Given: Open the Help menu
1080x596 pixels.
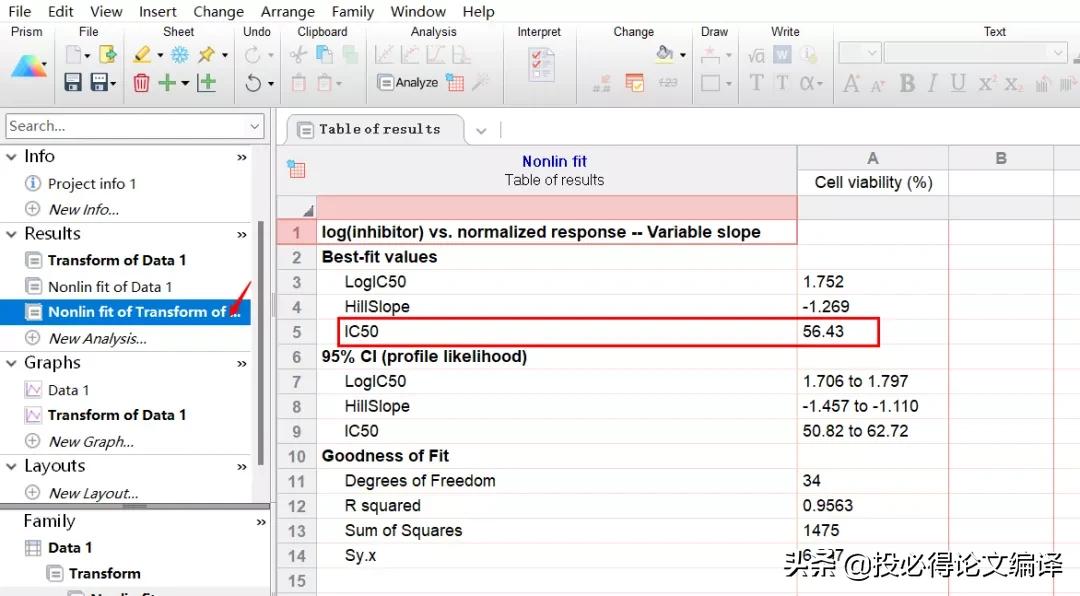Looking at the screenshot, I should 478,12.
